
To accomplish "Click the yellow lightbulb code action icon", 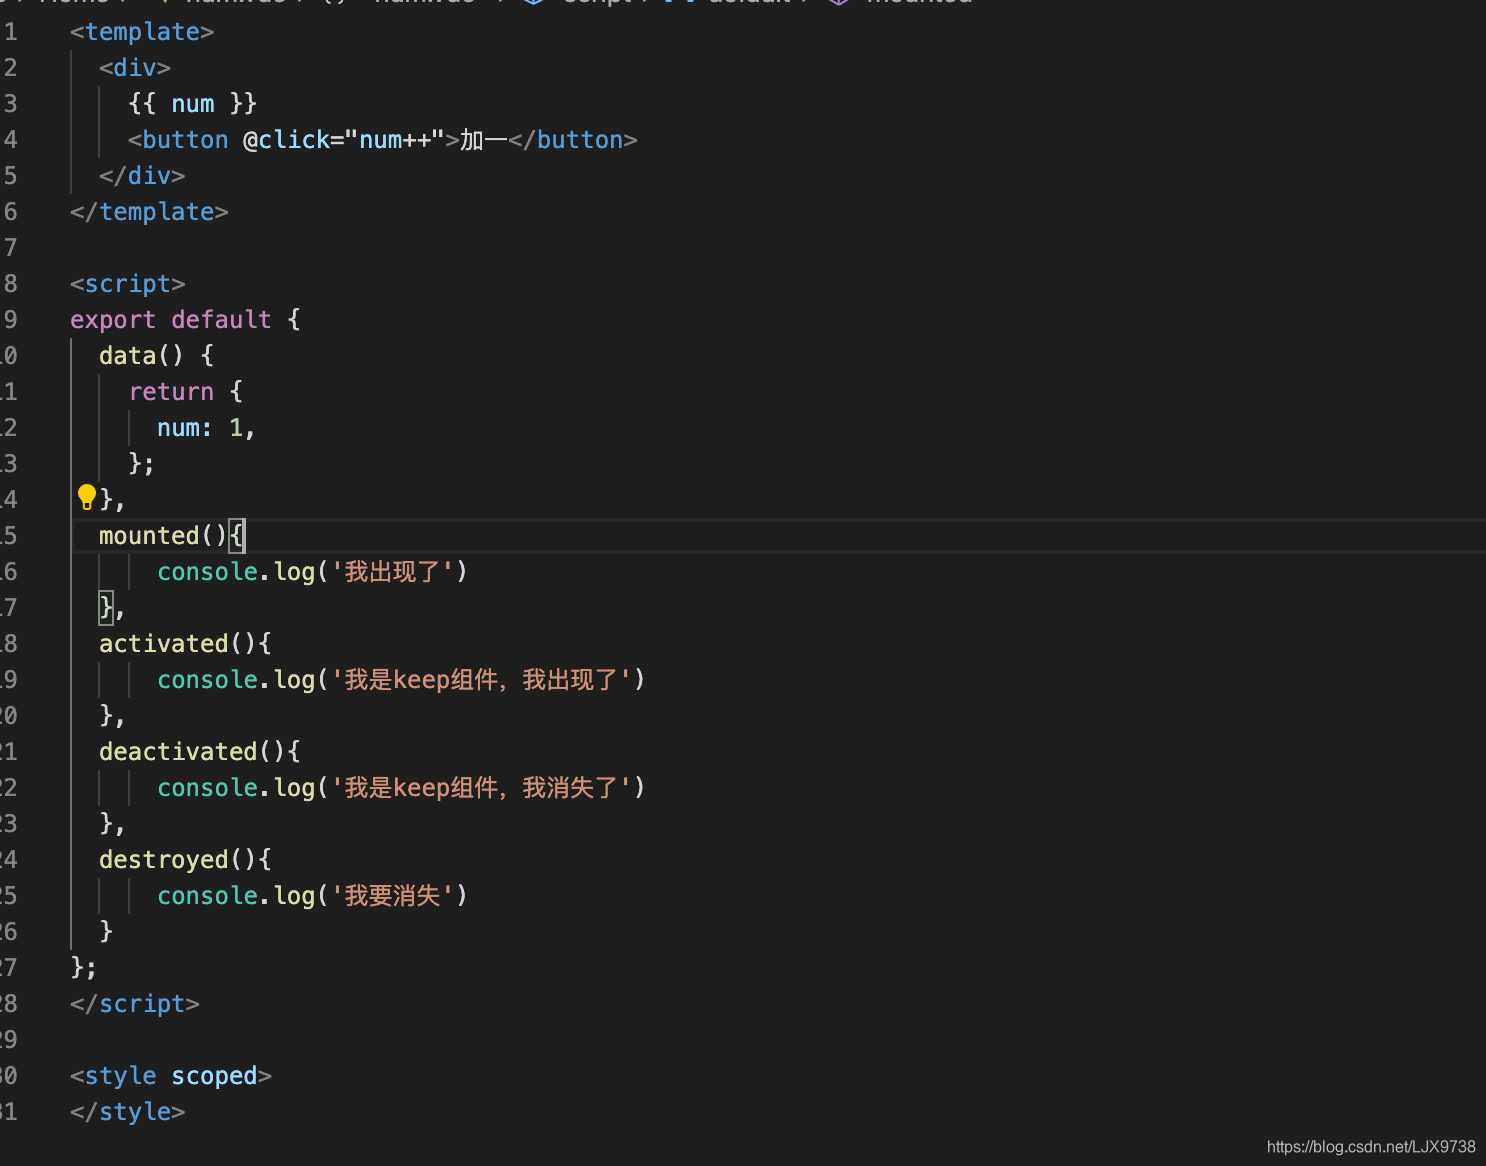I will tap(87, 497).
